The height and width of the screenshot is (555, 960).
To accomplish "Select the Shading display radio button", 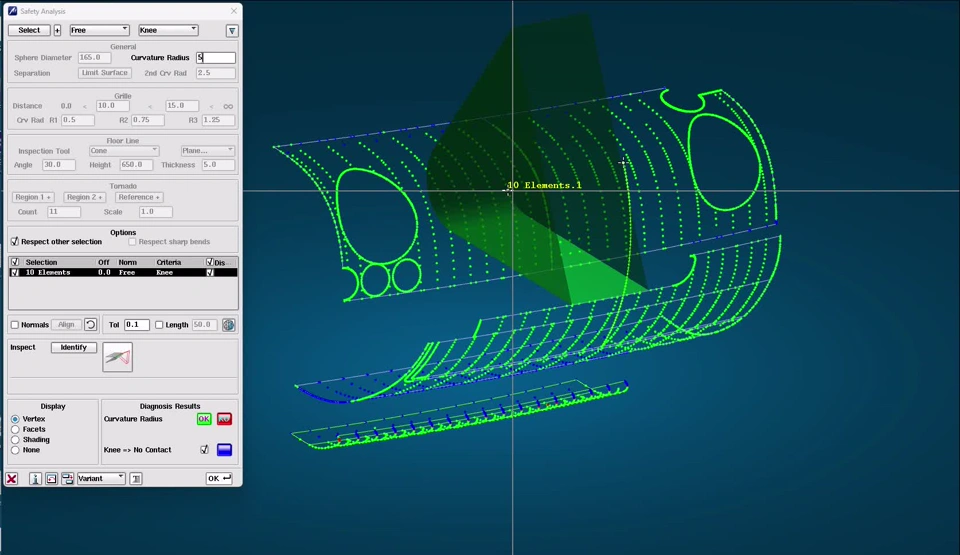I will click(x=15, y=440).
